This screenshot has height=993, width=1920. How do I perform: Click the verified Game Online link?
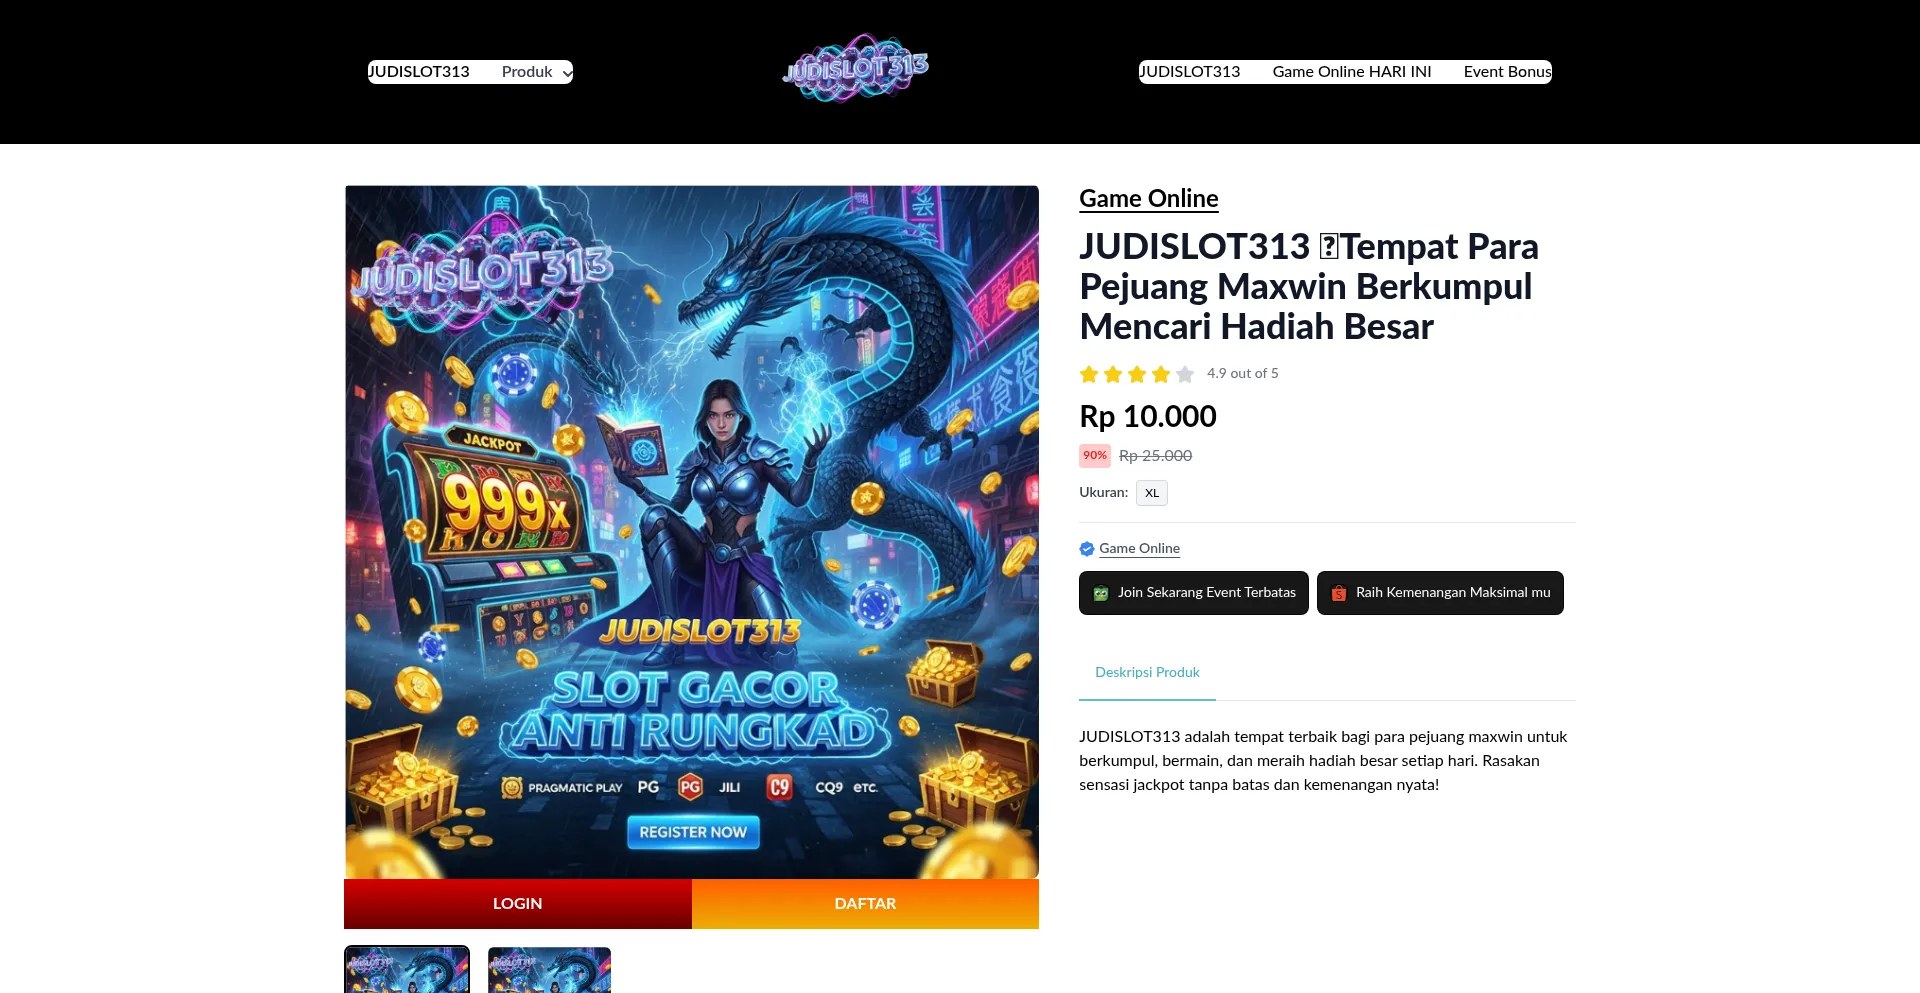point(1139,549)
